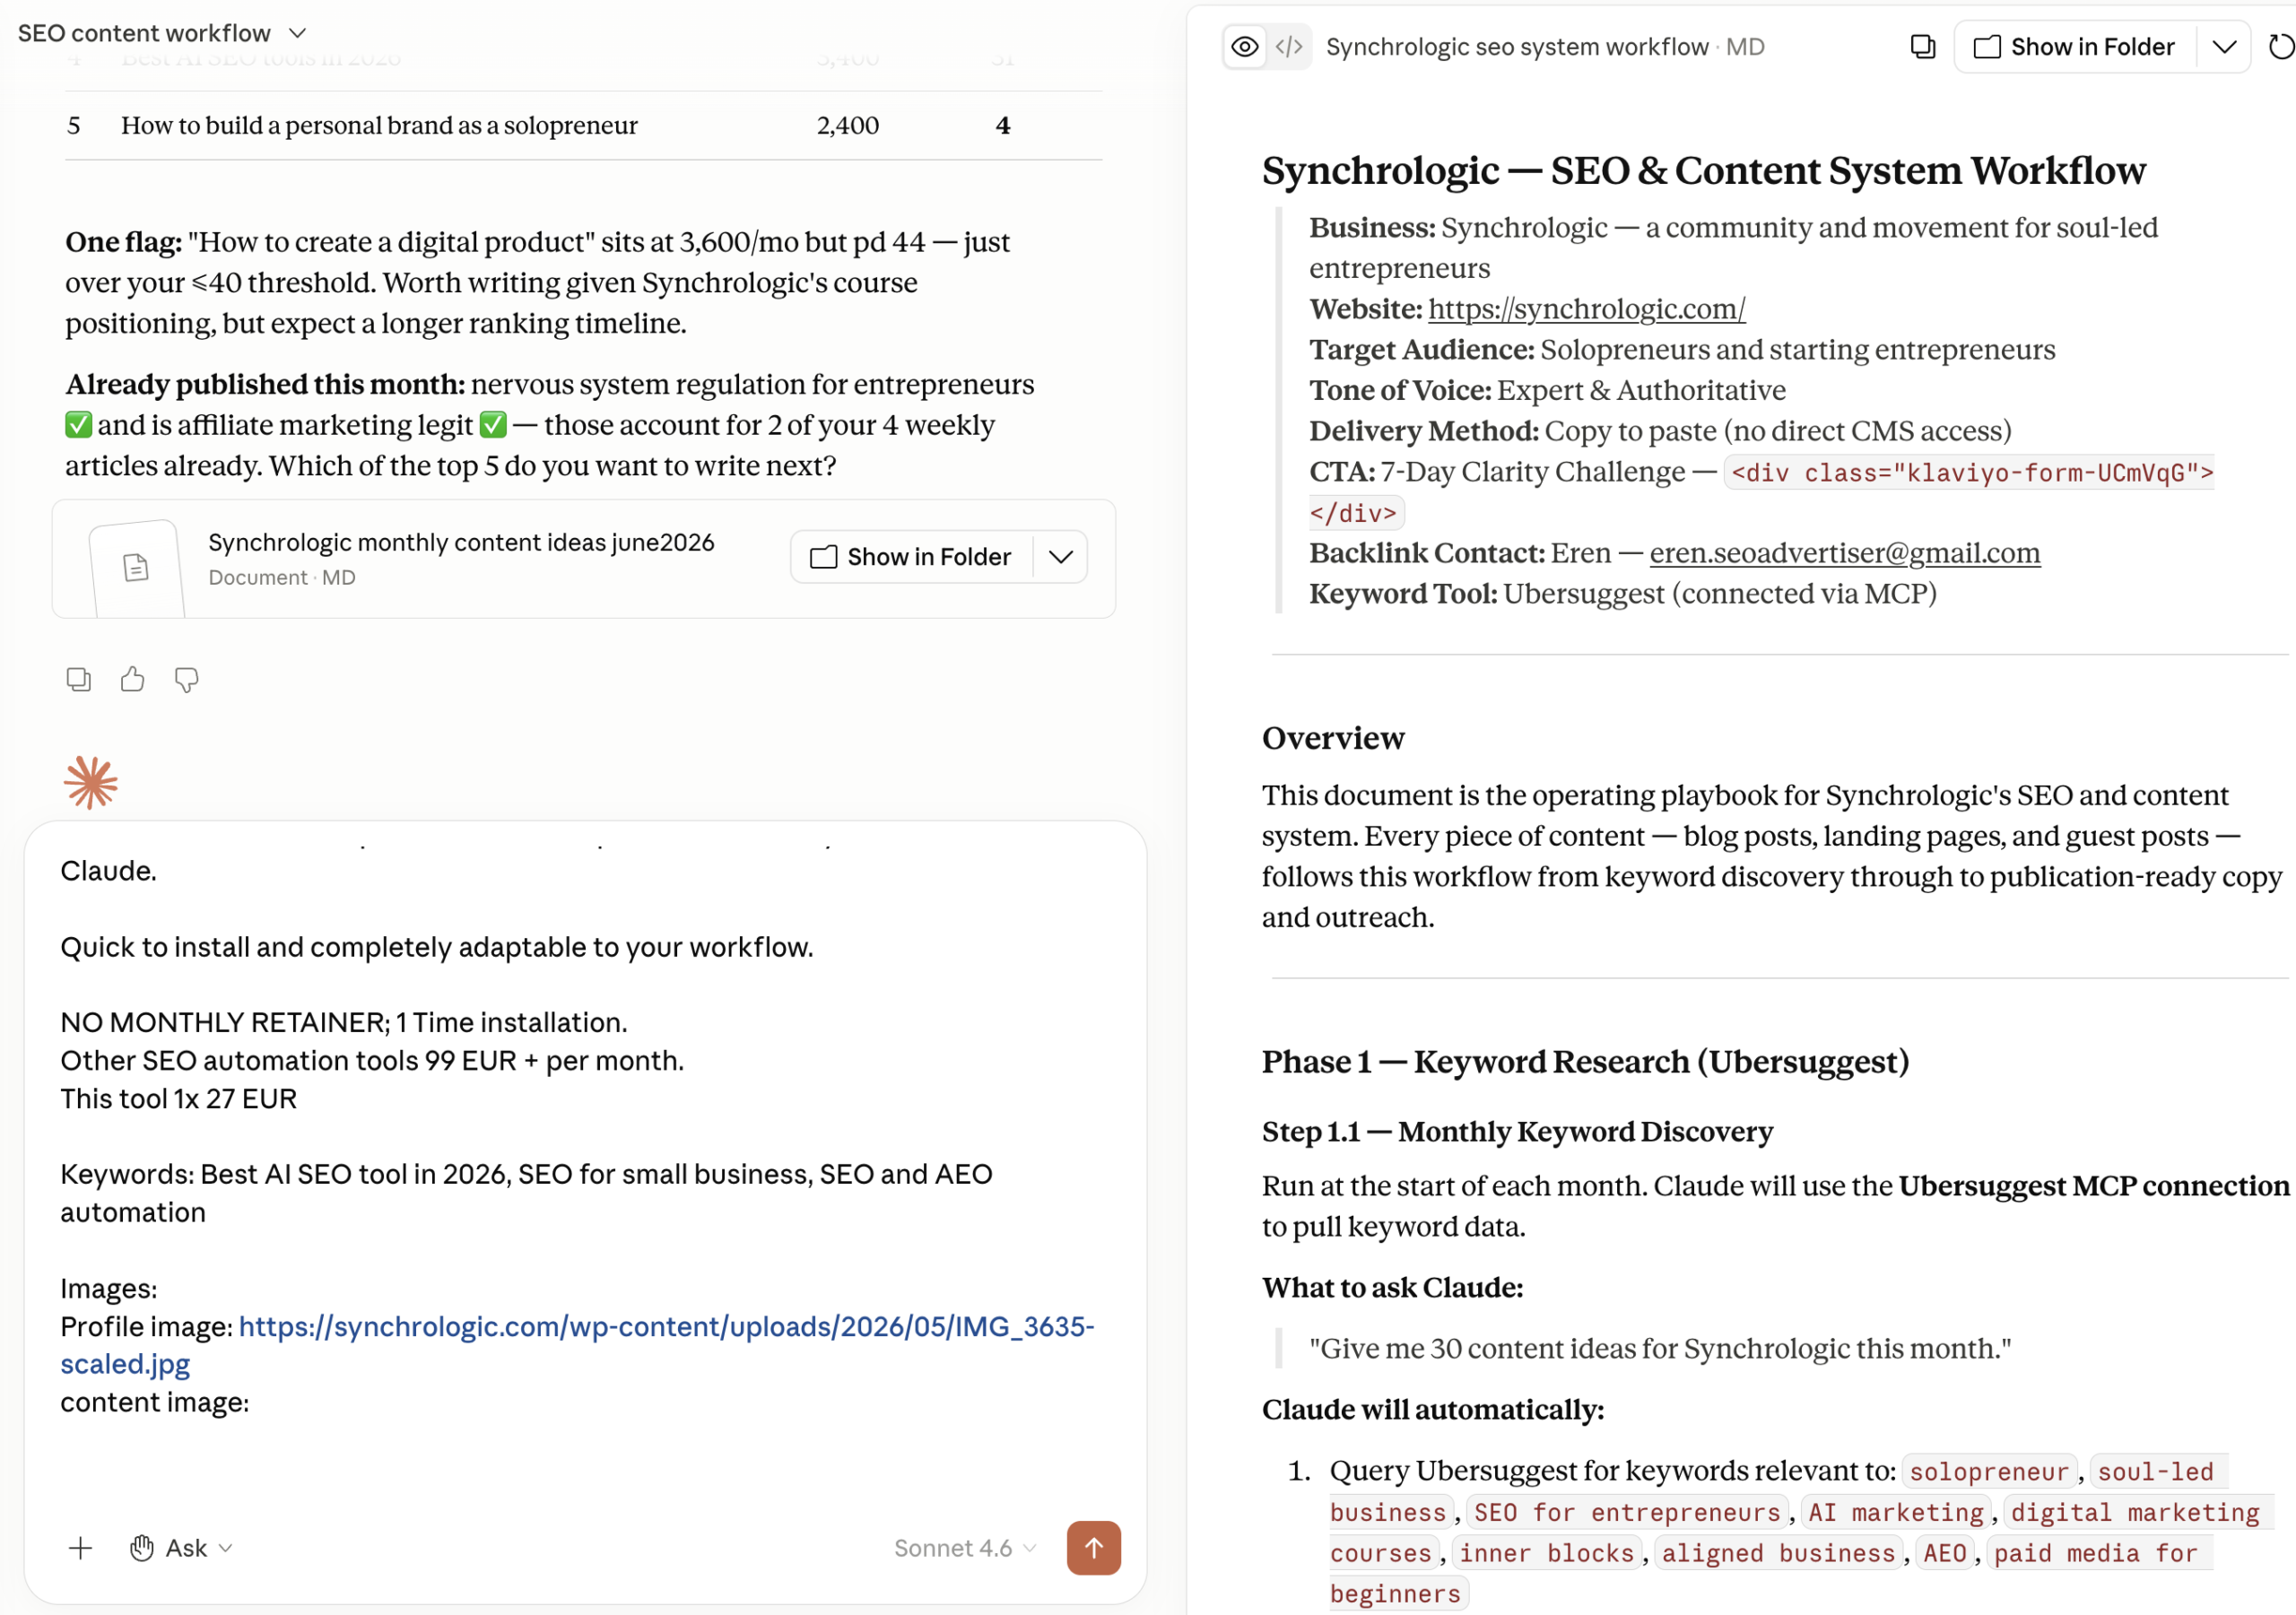The height and width of the screenshot is (1615, 2296).
Task: Click the "Give me 30 content ideas" quote
Action: point(1660,1348)
